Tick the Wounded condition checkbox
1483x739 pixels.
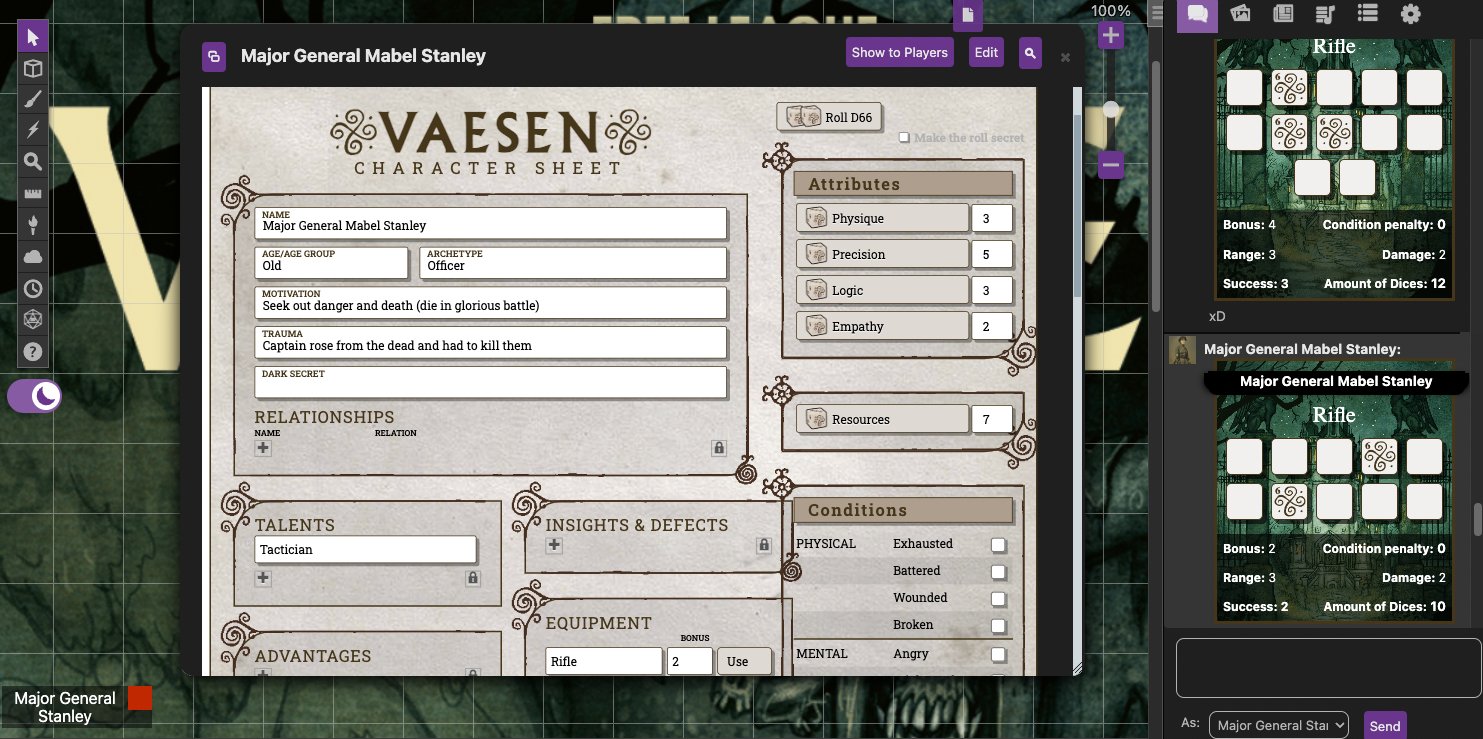point(998,599)
